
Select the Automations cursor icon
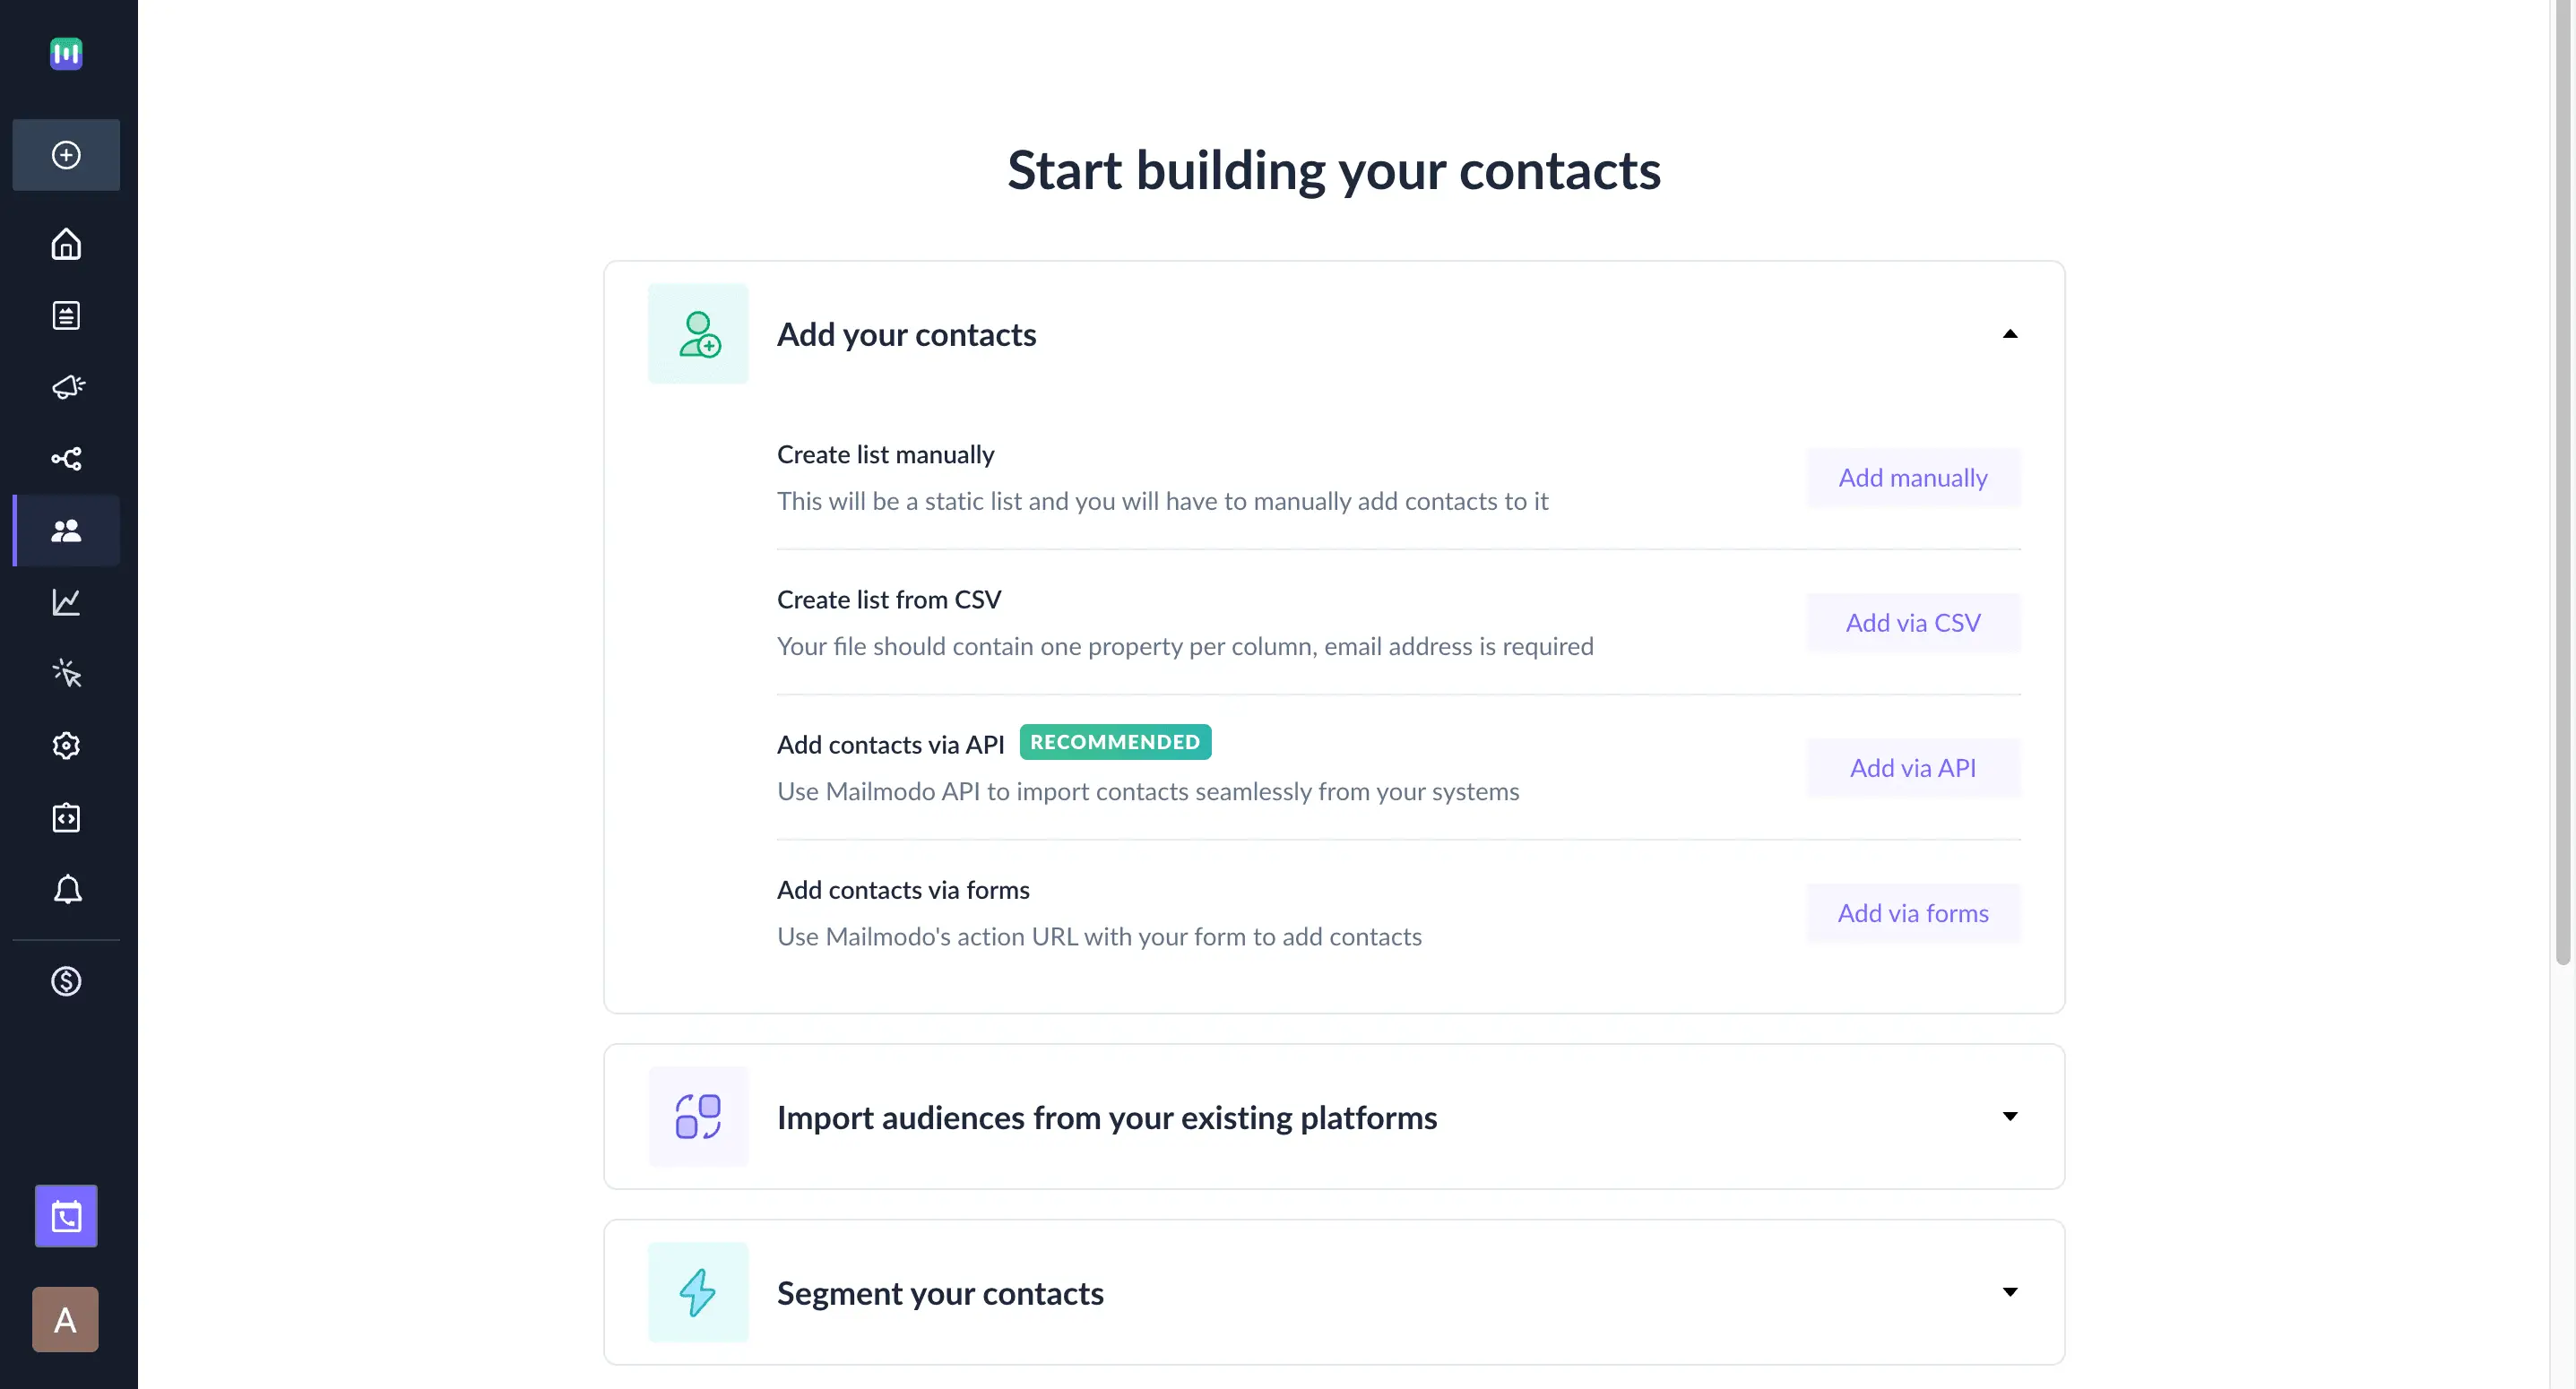click(x=65, y=674)
